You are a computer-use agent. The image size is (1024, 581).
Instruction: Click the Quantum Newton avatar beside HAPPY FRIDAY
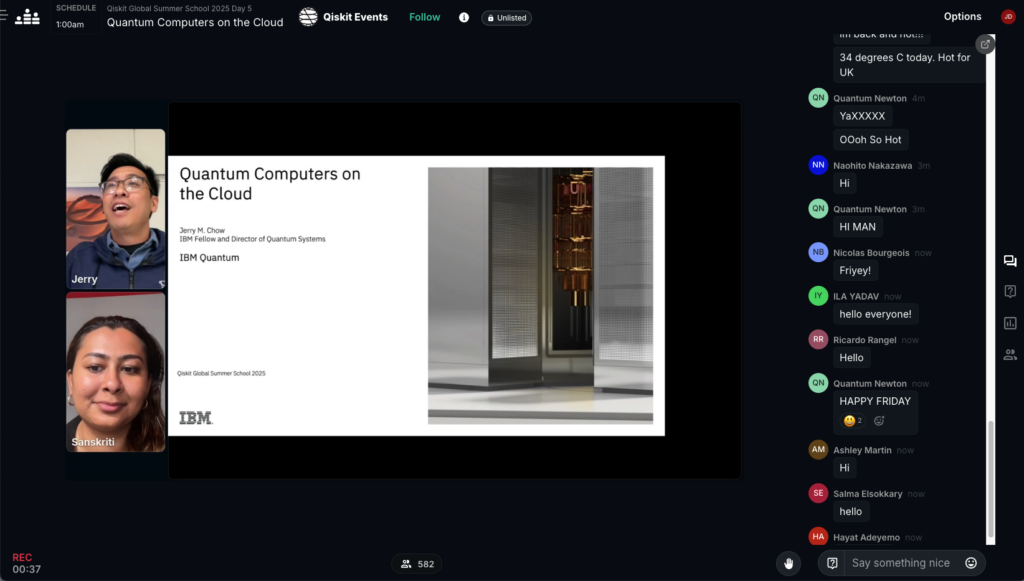click(x=818, y=383)
